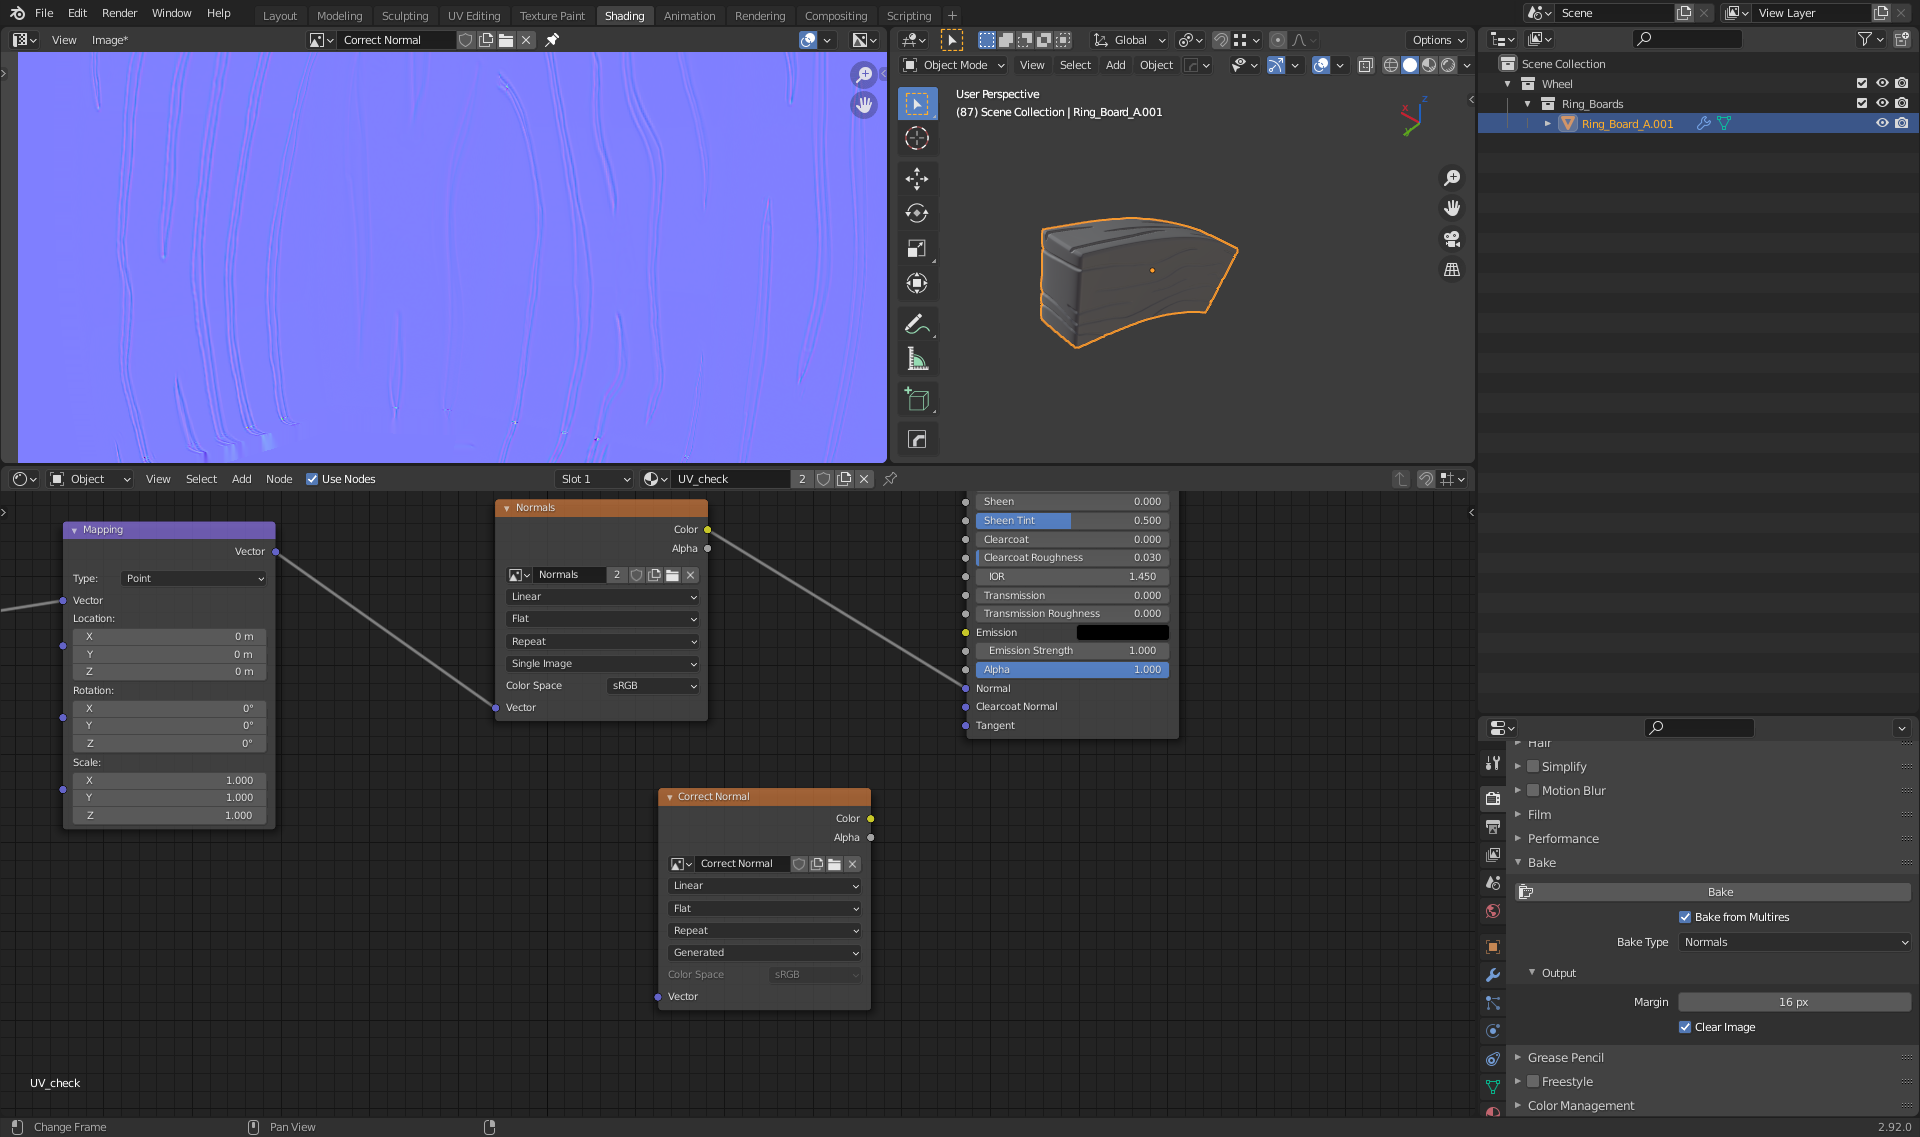Click the Options button in viewport header
Viewport: 1920px width, 1137px height.
coord(1438,40)
